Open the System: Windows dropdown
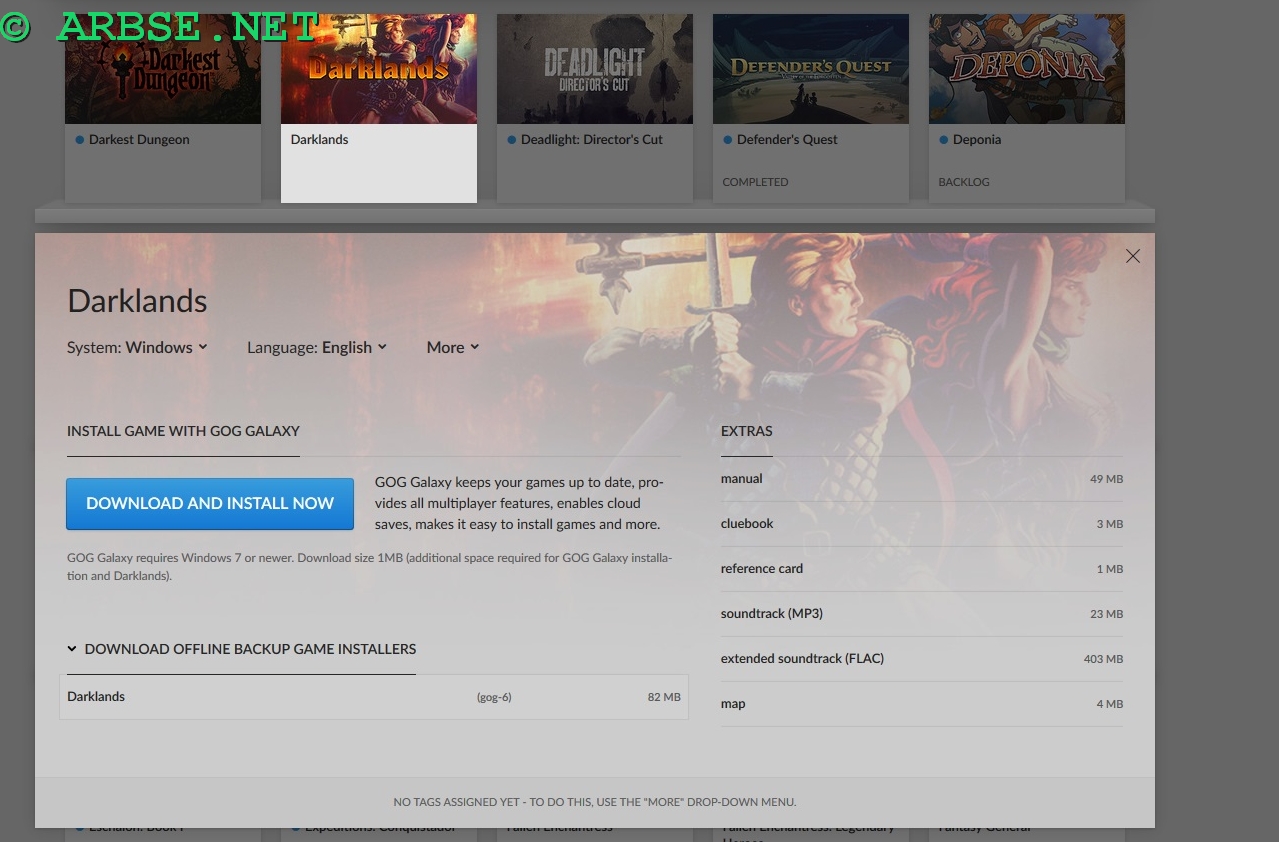The width and height of the screenshot is (1279, 842). [x=137, y=347]
